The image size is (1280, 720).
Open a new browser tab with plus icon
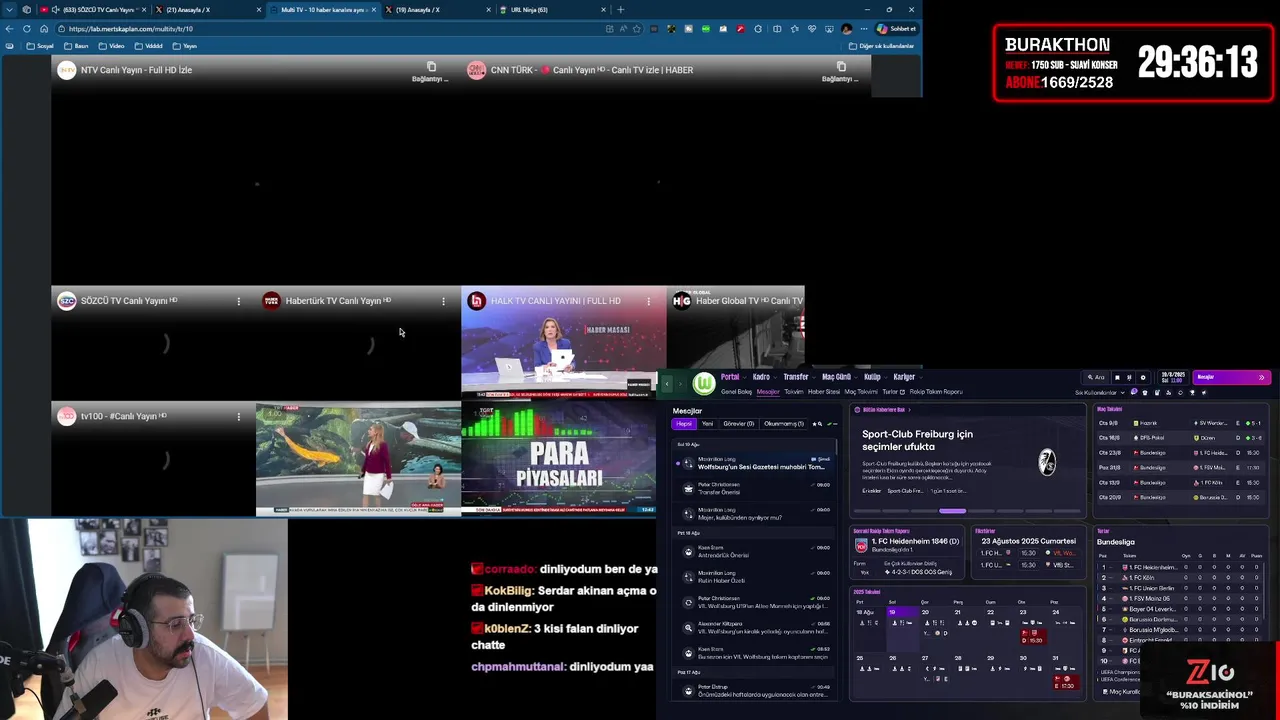pos(620,10)
